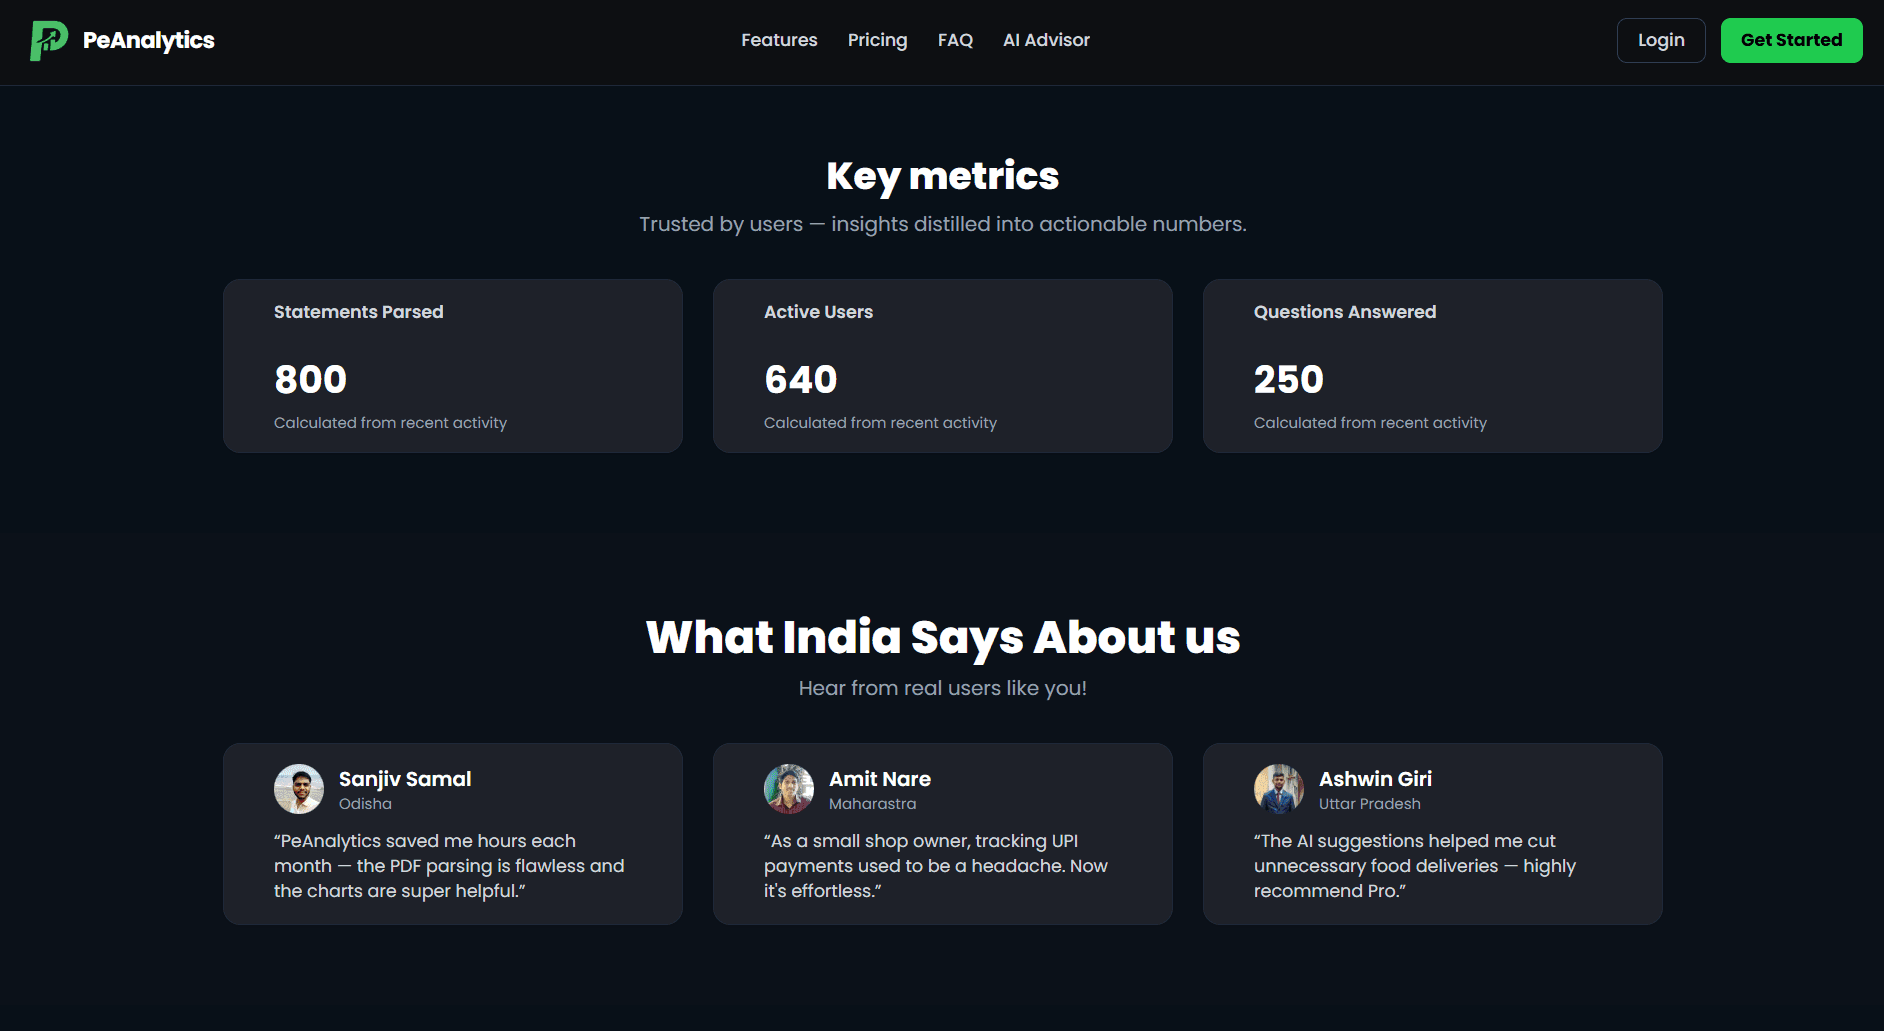This screenshot has height=1031, width=1884.
Task: Switch to the Pricing page
Action: pyautogui.click(x=877, y=40)
